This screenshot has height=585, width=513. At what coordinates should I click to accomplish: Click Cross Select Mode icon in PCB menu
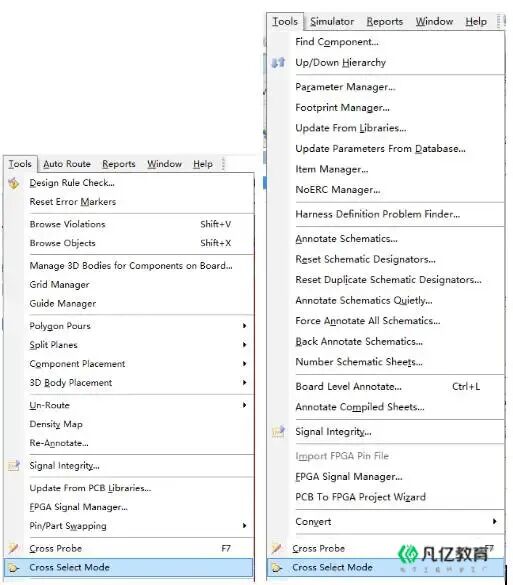pos(14,567)
